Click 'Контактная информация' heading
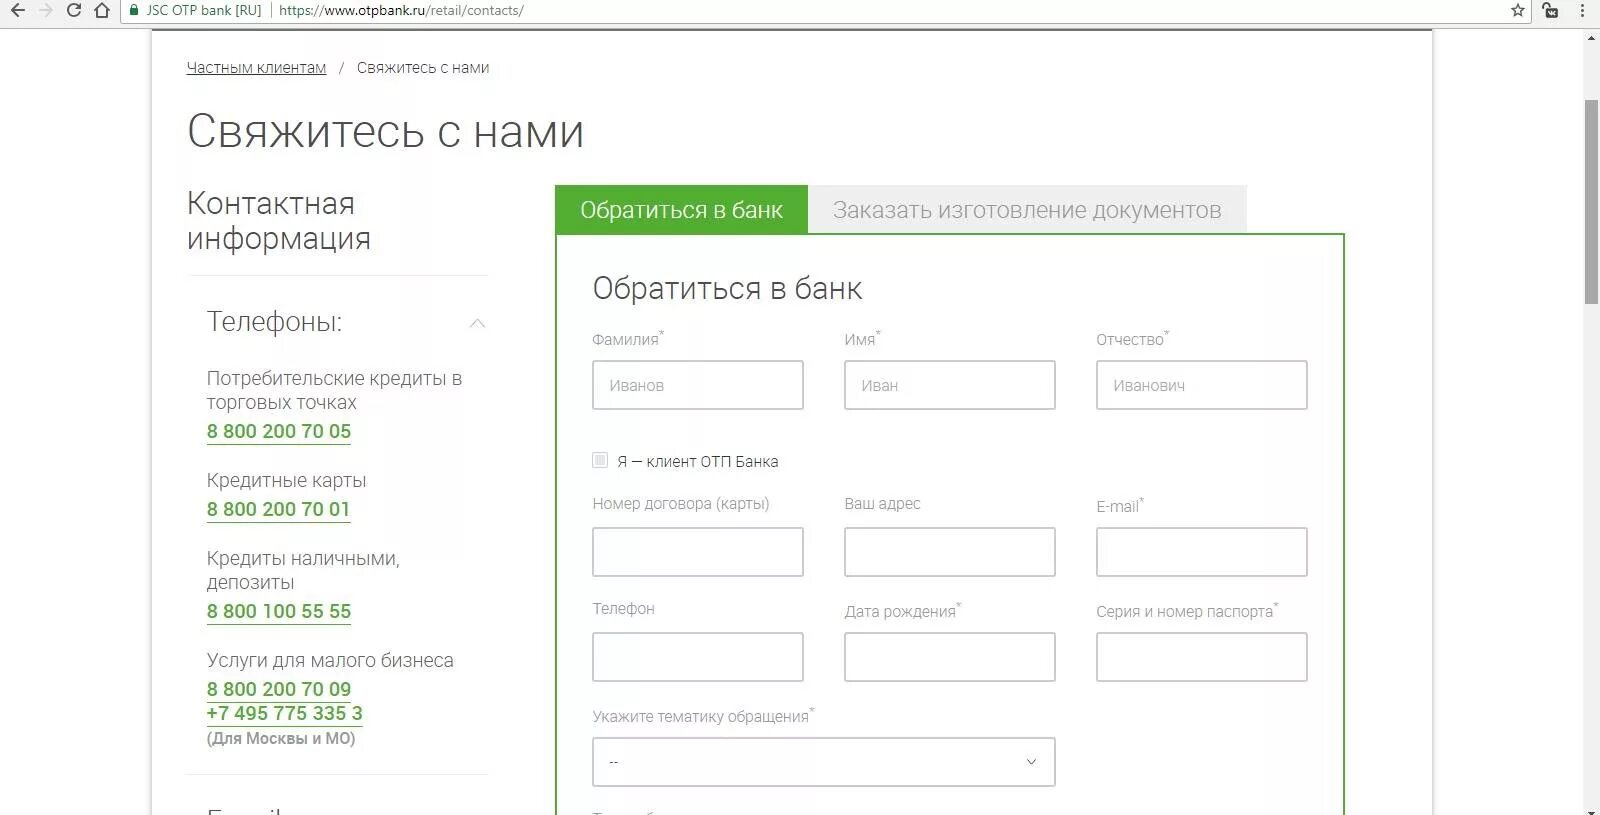Screen dimensions: 1600x815 279,220
